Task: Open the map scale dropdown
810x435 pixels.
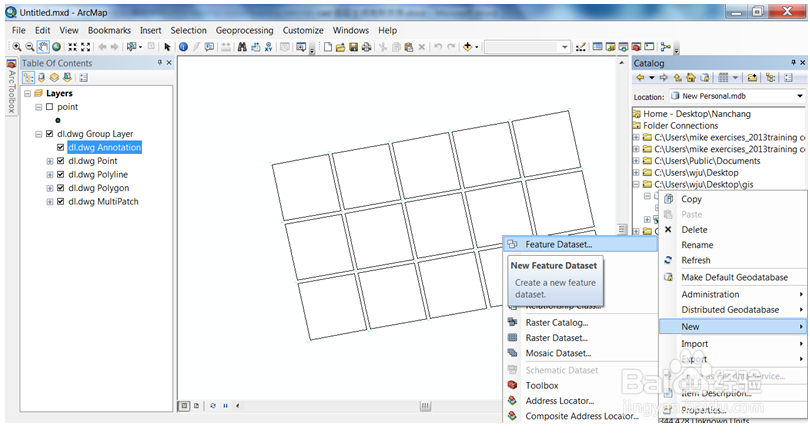Action: pyautogui.click(x=565, y=47)
